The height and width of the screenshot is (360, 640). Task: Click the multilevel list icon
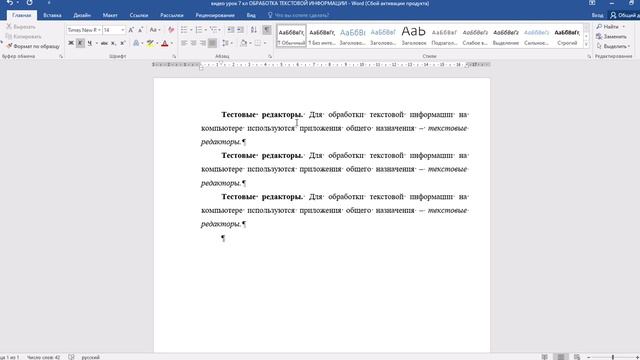click(x=213, y=30)
